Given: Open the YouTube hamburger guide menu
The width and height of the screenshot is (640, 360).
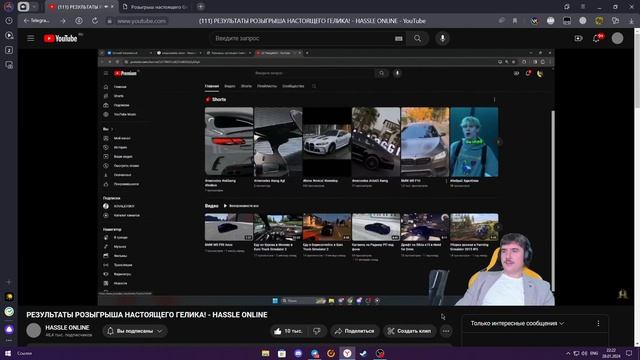Looking at the screenshot, I should (x=31, y=38).
